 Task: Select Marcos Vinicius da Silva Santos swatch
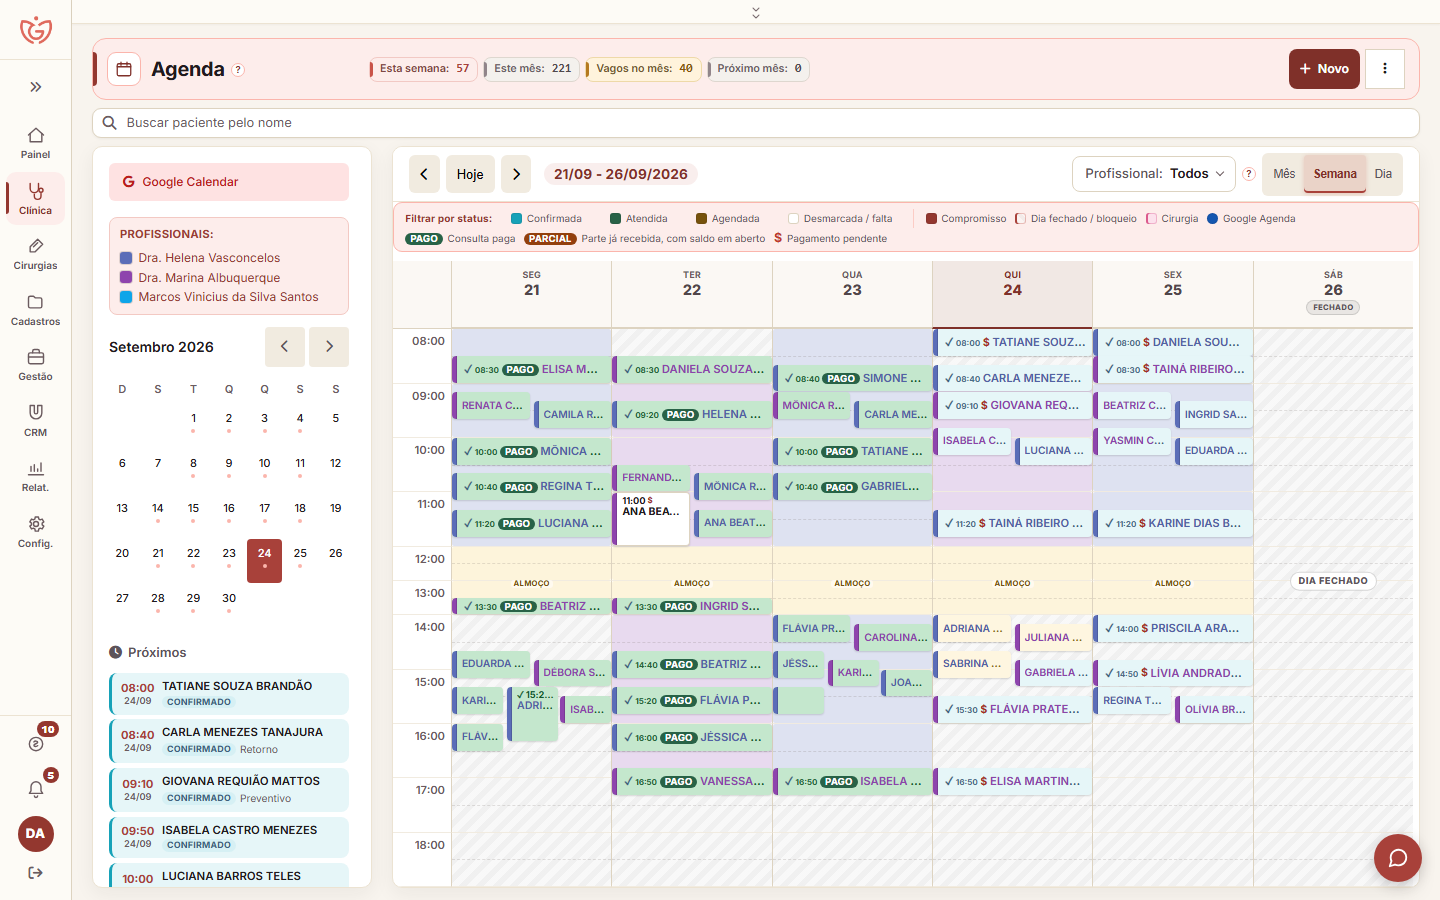point(126,297)
